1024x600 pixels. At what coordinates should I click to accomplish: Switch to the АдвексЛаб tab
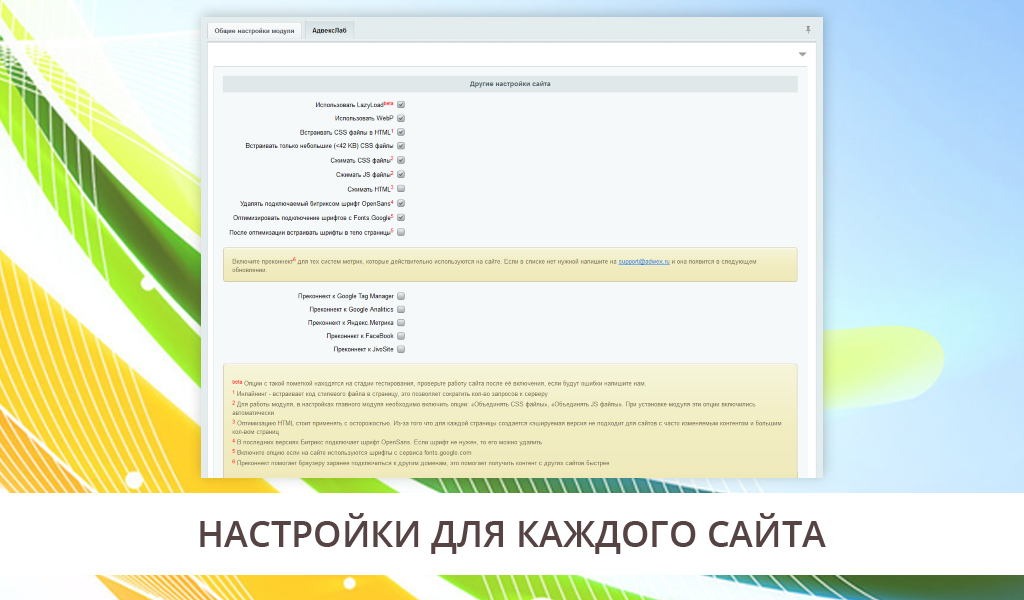[329, 30]
